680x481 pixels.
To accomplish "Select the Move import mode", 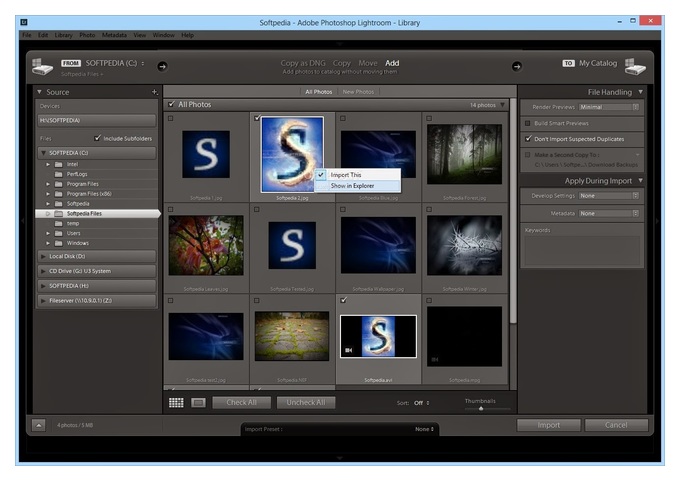I will (x=368, y=63).
